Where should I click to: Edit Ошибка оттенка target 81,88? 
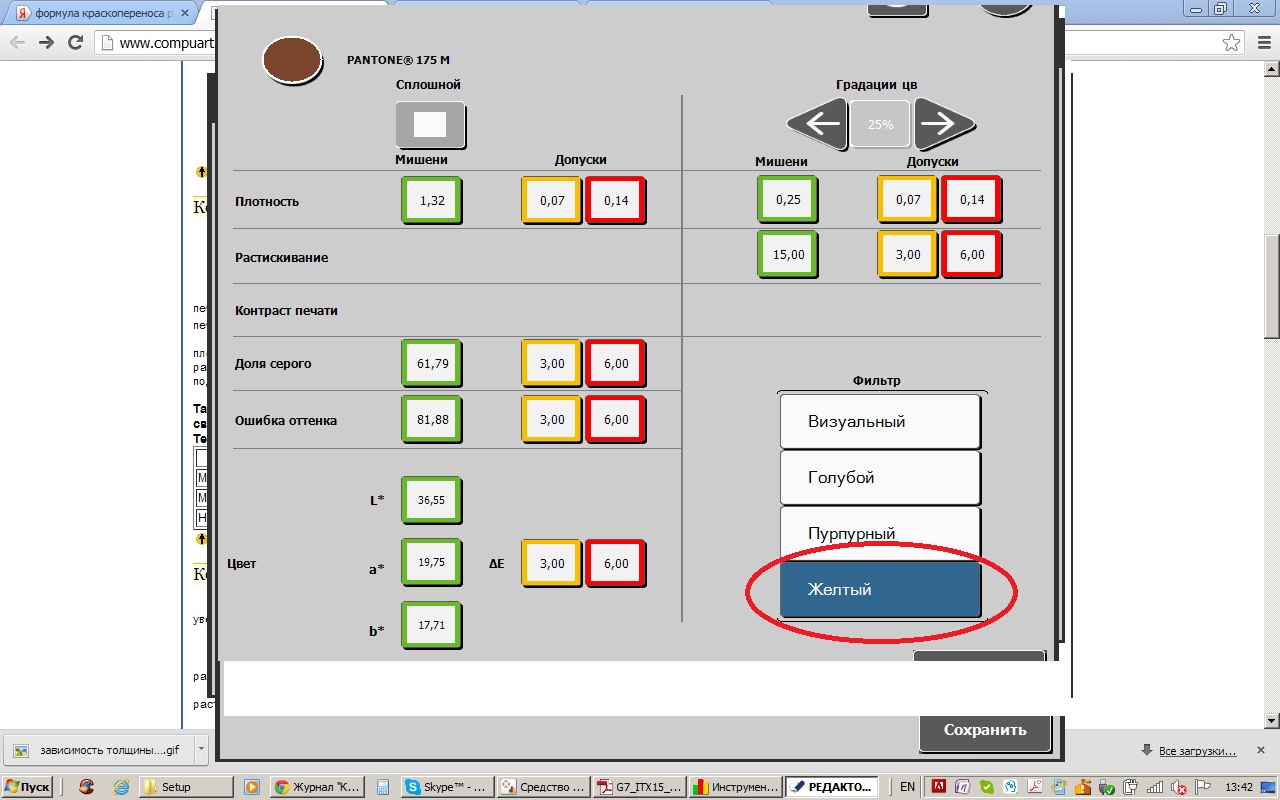431,419
